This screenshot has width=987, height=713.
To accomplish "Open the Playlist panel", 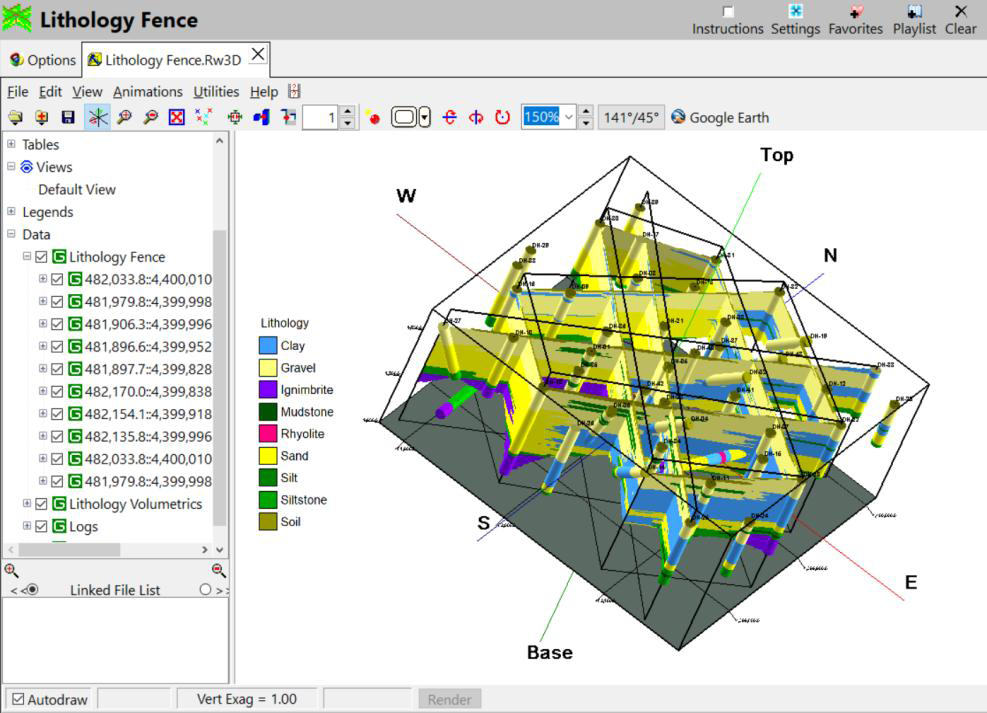I will (914, 19).
